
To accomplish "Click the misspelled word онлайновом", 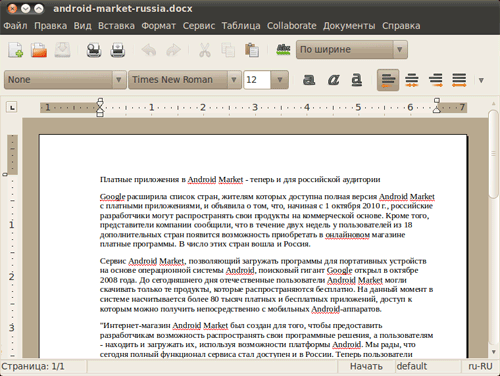I will coord(347,235).
